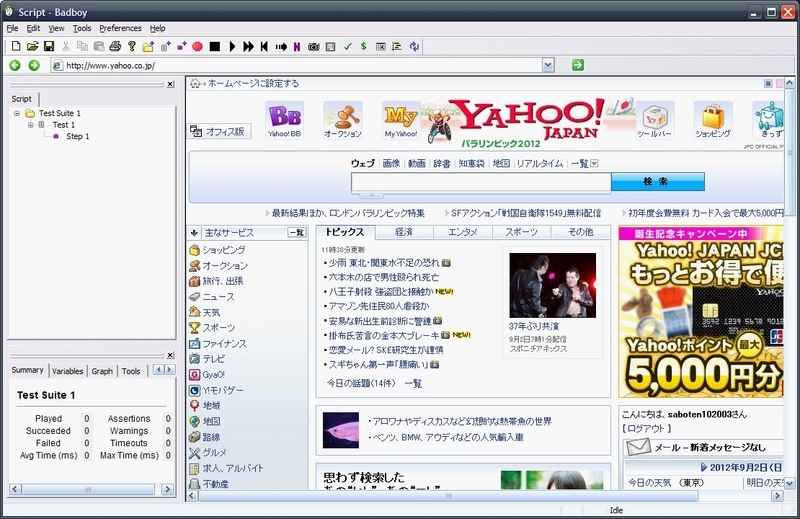The height and width of the screenshot is (519, 800).
Task: Click the オークション gavel icon in header
Action: click(343, 120)
